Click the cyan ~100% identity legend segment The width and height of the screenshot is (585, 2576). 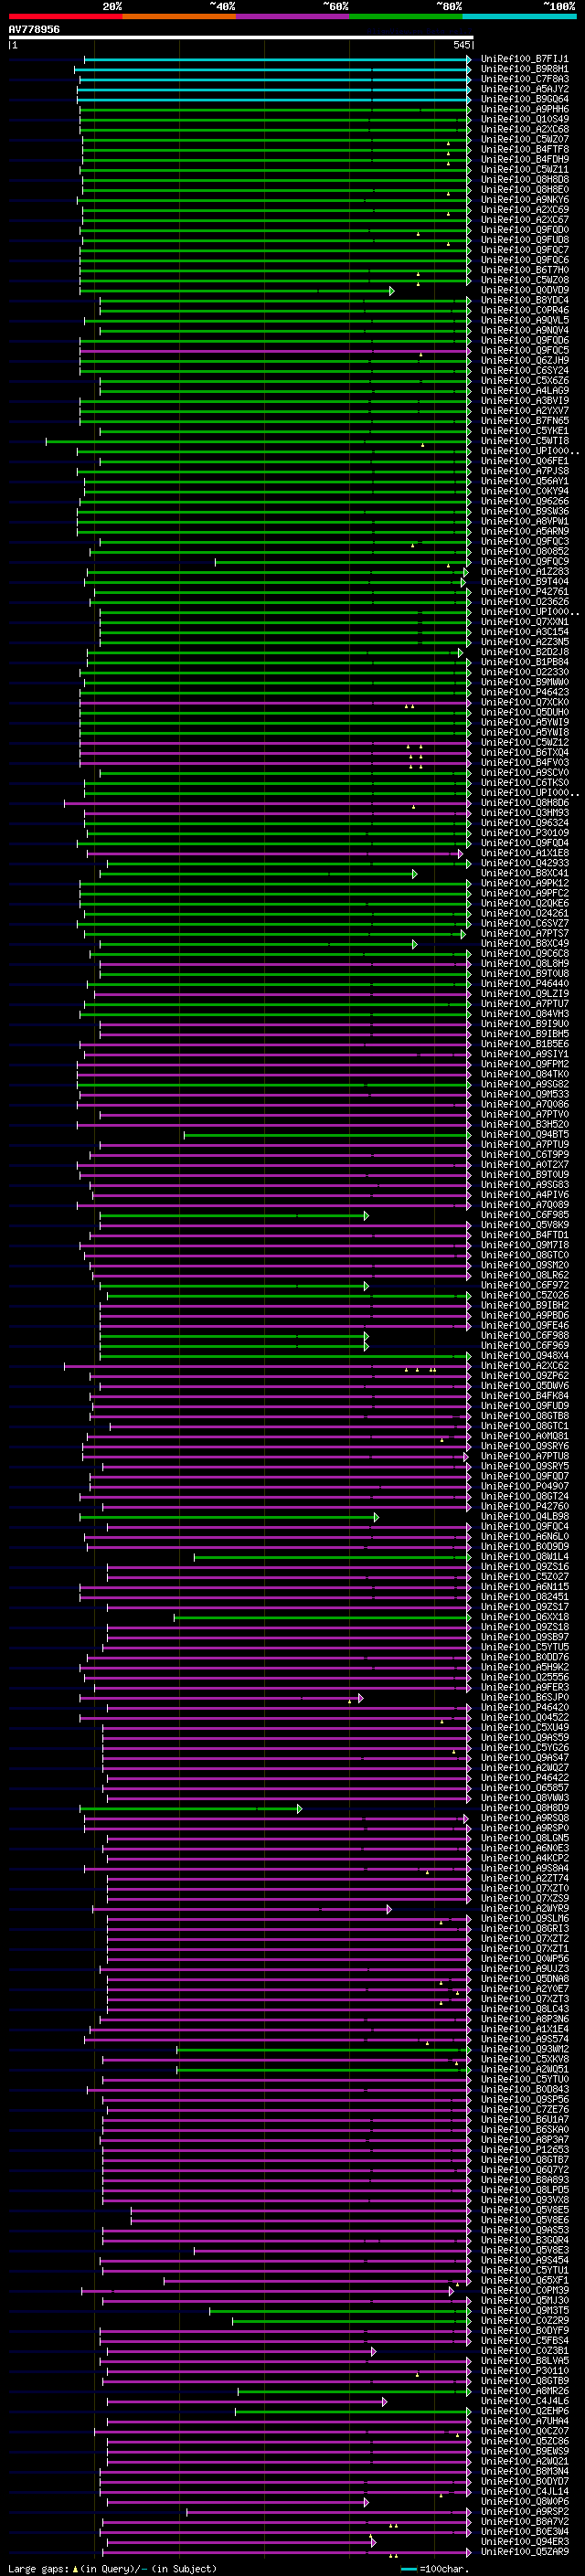pyautogui.click(x=519, y=16)
